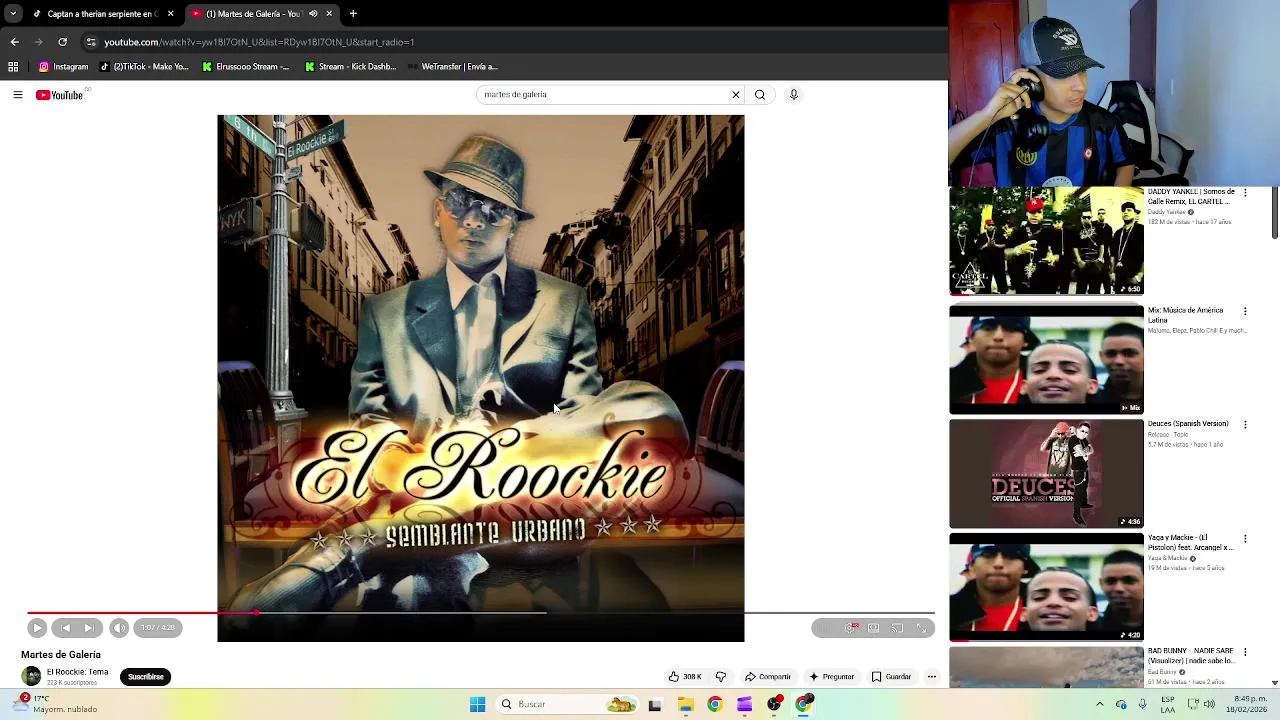Image resolution: width=1280 pixels, height=720 pixels.
Task: Open the Windows Start menu
Action: tap(477, 705)
